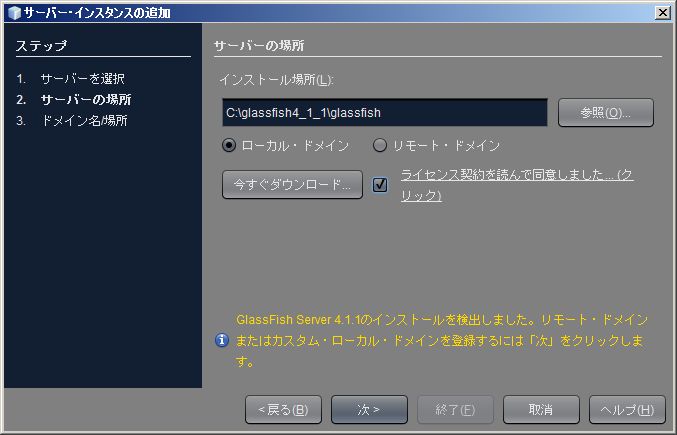Proceed with the 次 > button

pos(369,410)
